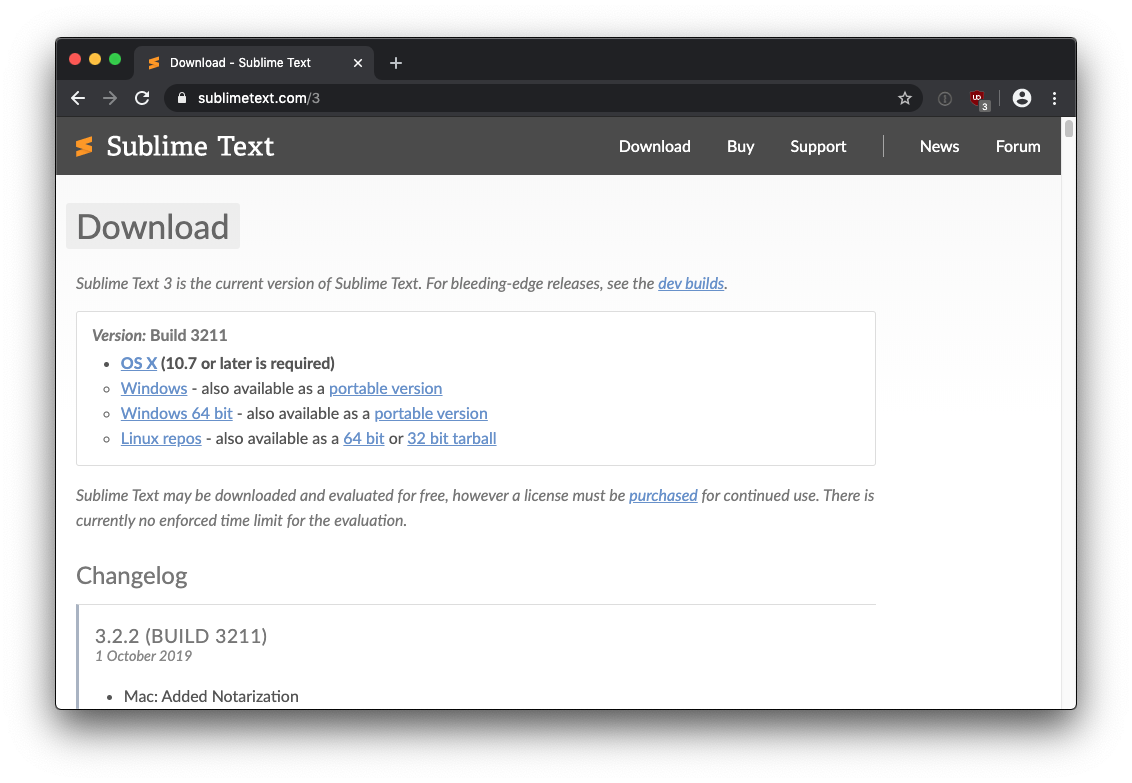Viewport: 1132px width, 783px height.
Task: Follow the purchased license link
Action: click(663, 496)
